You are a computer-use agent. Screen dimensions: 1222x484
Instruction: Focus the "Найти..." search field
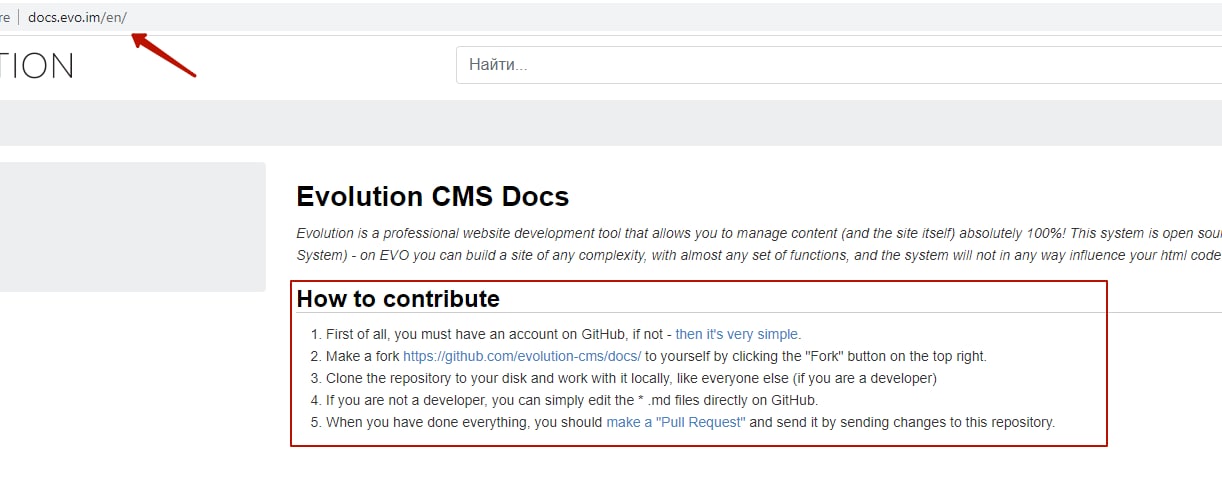839,65
